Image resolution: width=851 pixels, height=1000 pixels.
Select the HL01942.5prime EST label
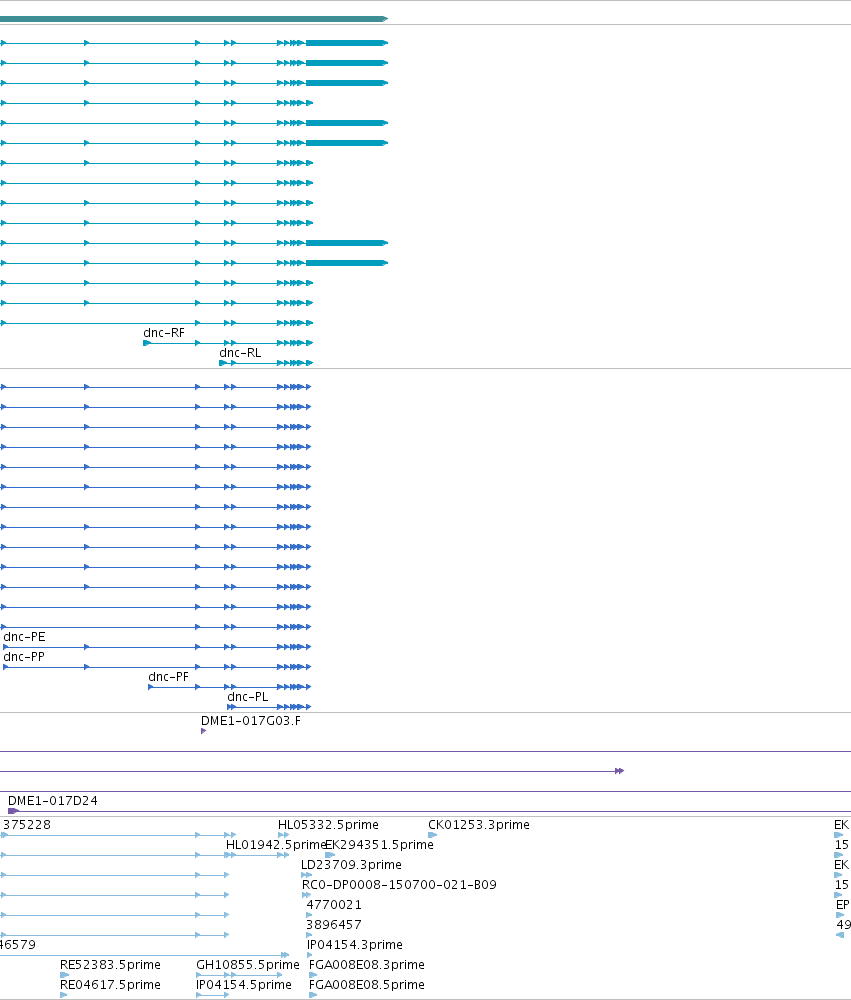pos(276,844)
